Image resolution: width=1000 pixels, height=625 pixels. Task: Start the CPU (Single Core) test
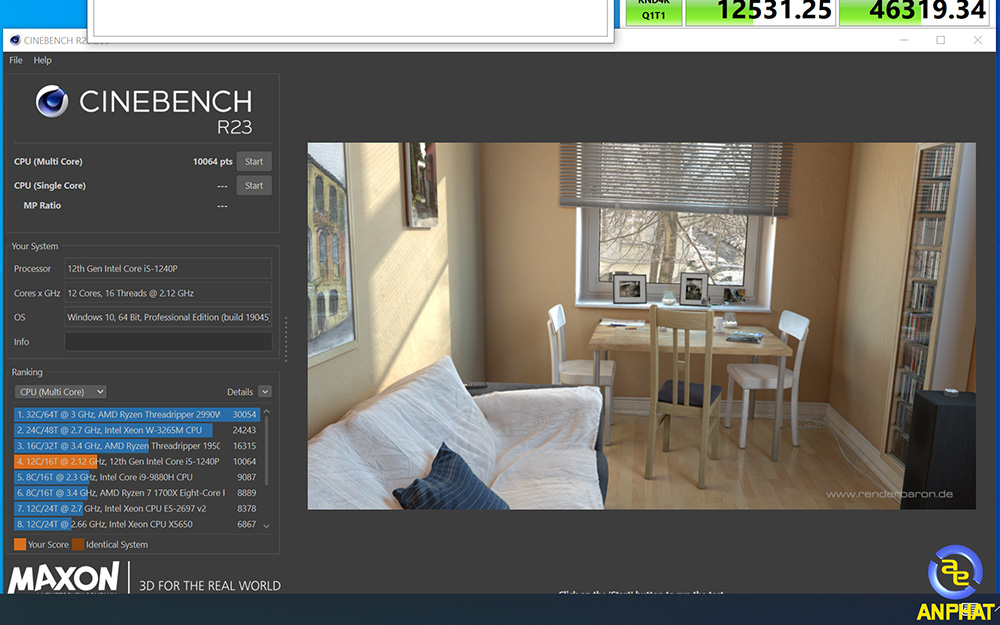[x=254, y=186]
